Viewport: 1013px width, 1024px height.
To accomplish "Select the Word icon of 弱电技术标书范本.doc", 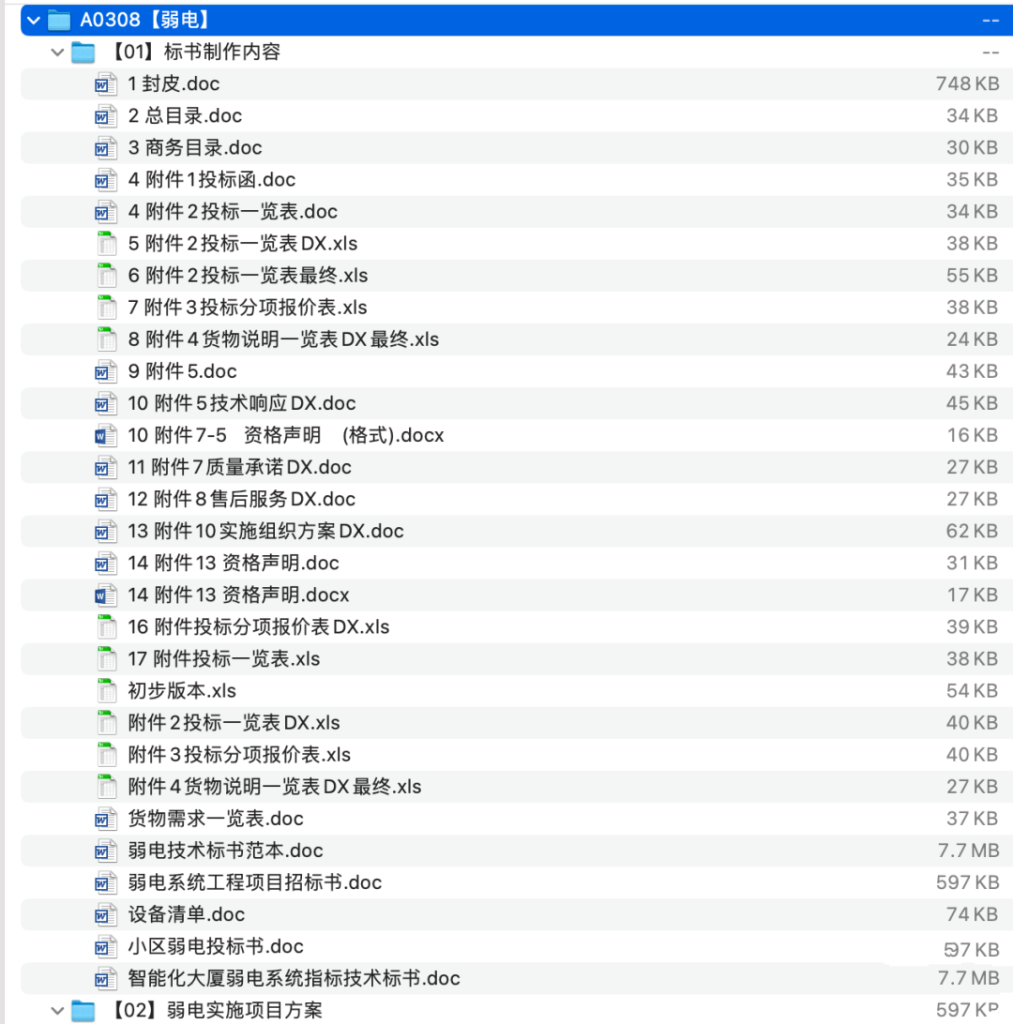I will (104, 850).
